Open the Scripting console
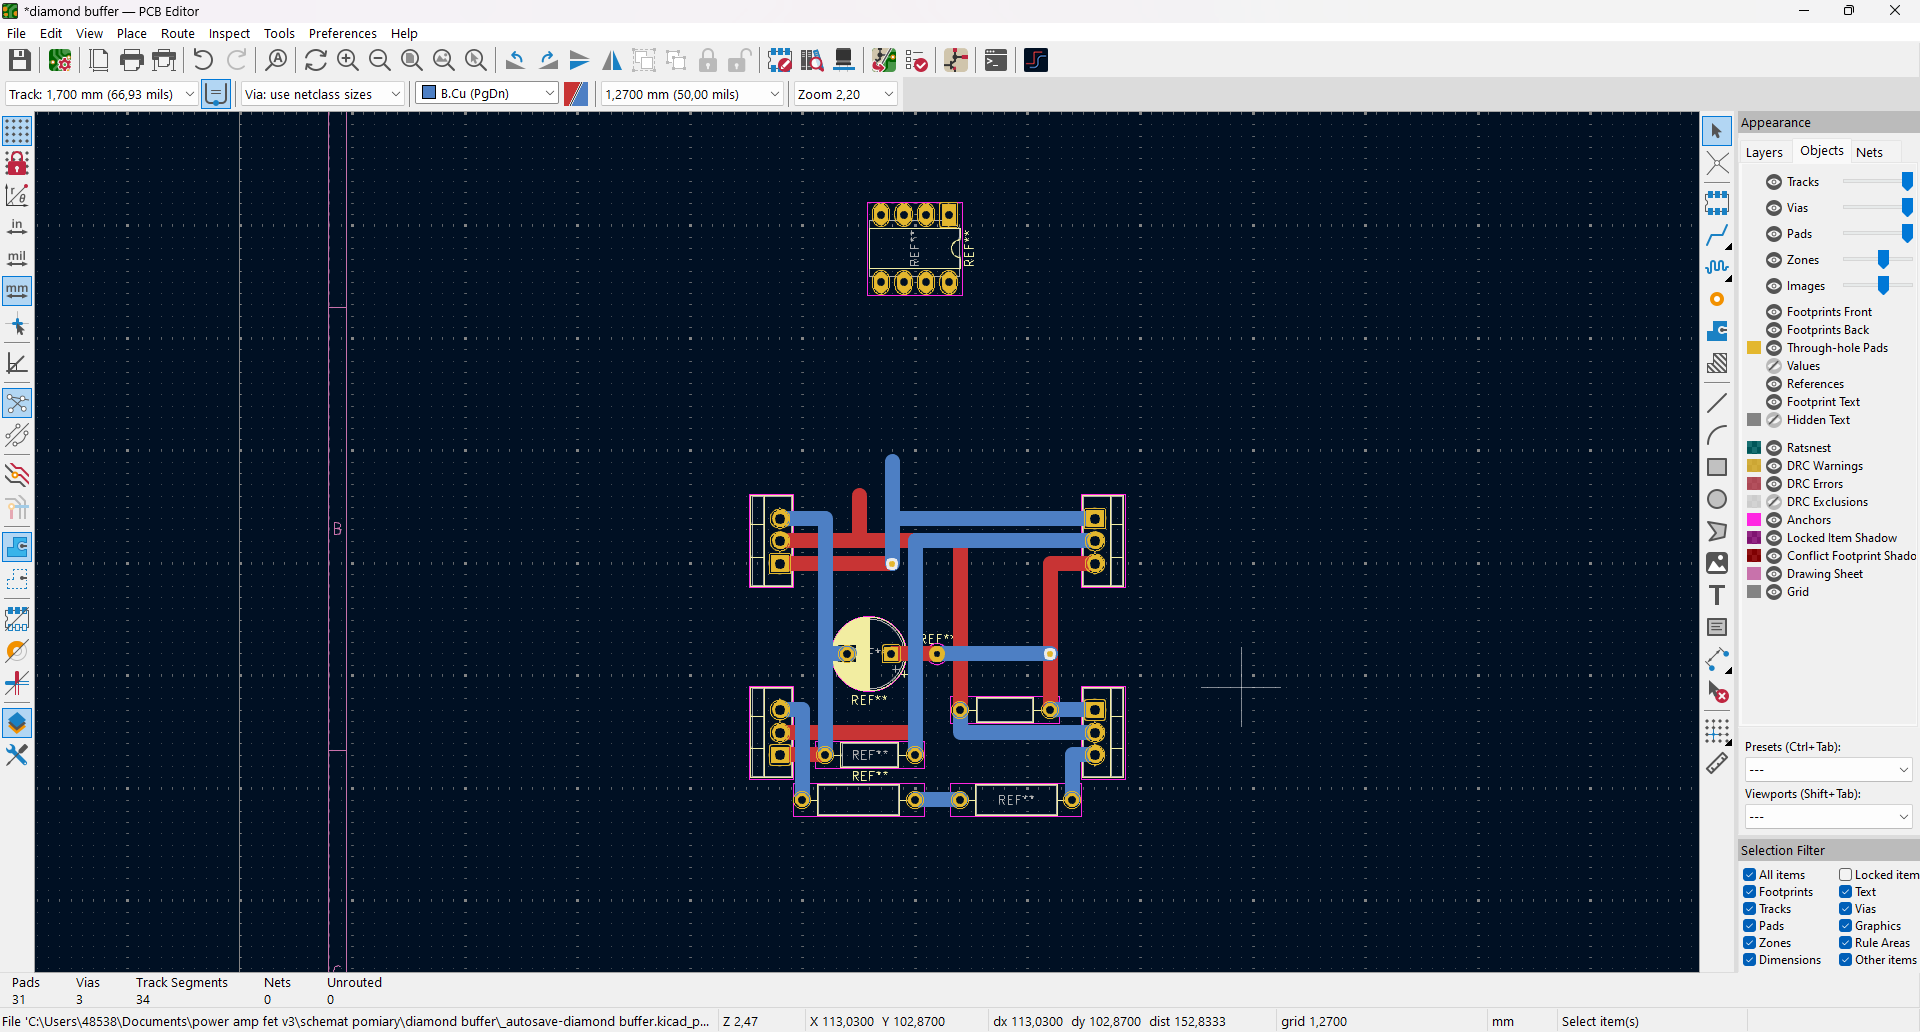The width and height of the screenshot is (1920, 1032). click(x=996, y=60)
